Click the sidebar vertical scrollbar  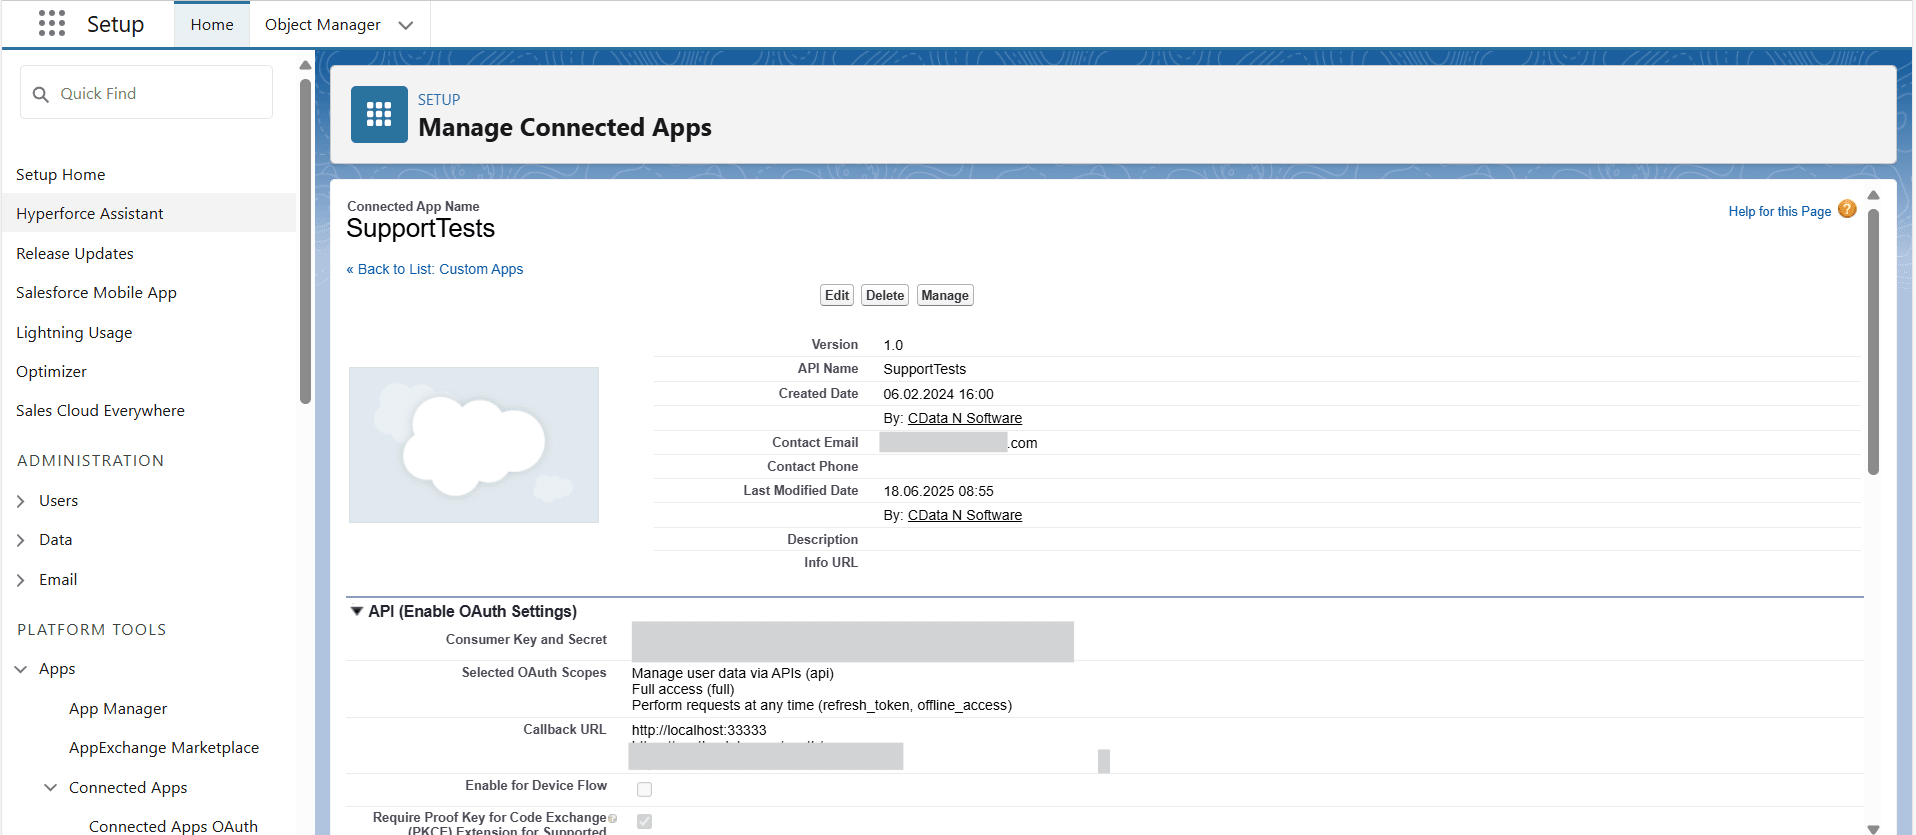tap(306, 240)
